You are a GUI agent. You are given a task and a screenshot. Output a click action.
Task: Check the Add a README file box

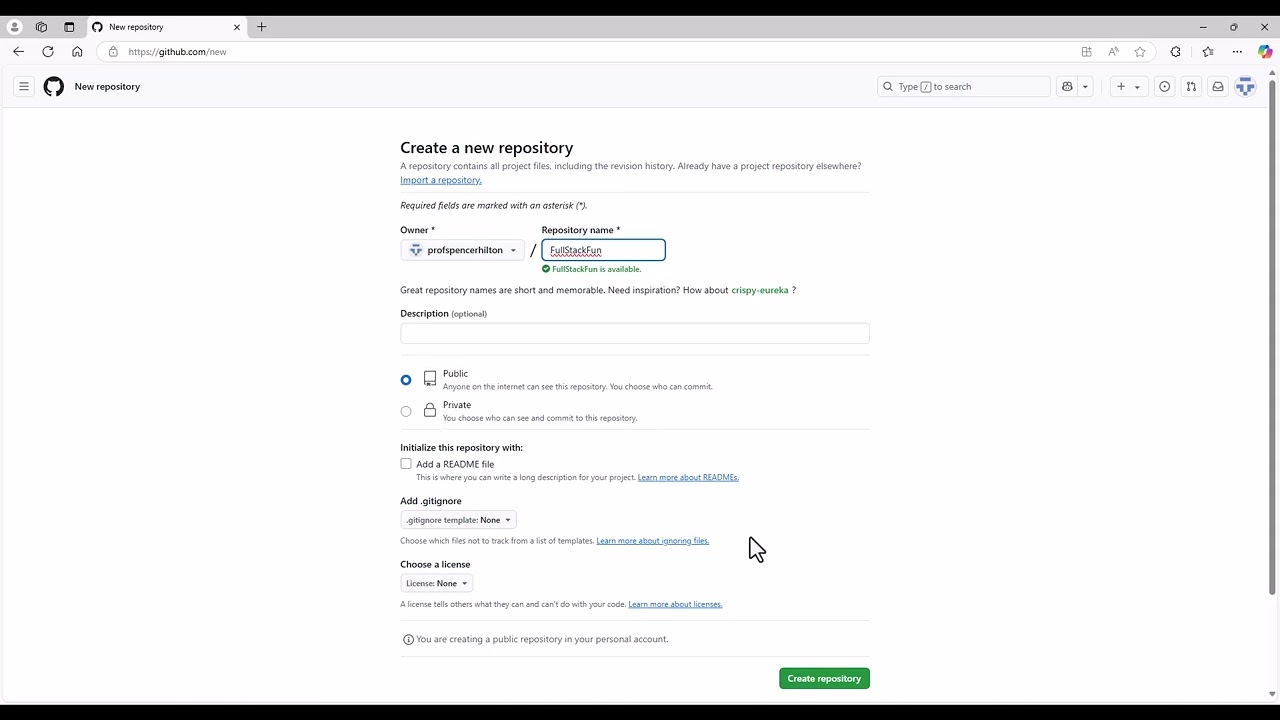pyautogui.click(x=406, y=464)
